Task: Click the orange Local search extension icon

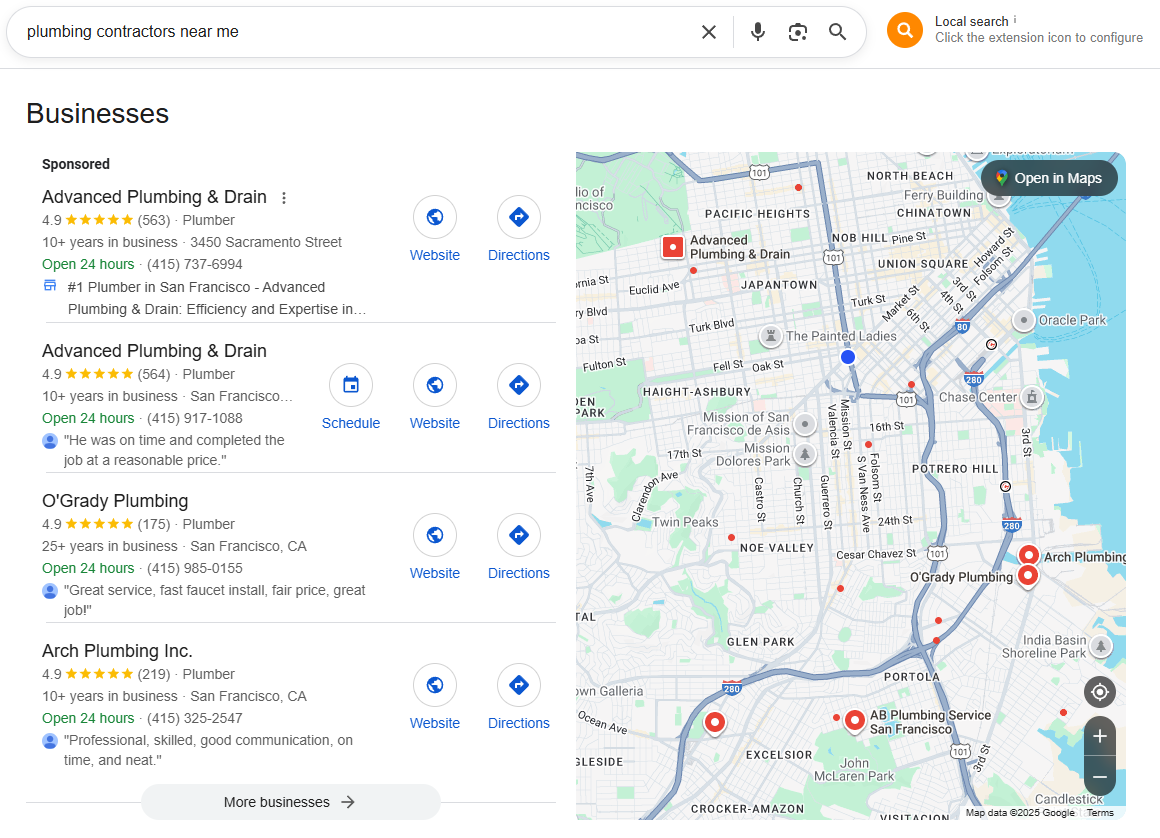Action: (904, 30)
